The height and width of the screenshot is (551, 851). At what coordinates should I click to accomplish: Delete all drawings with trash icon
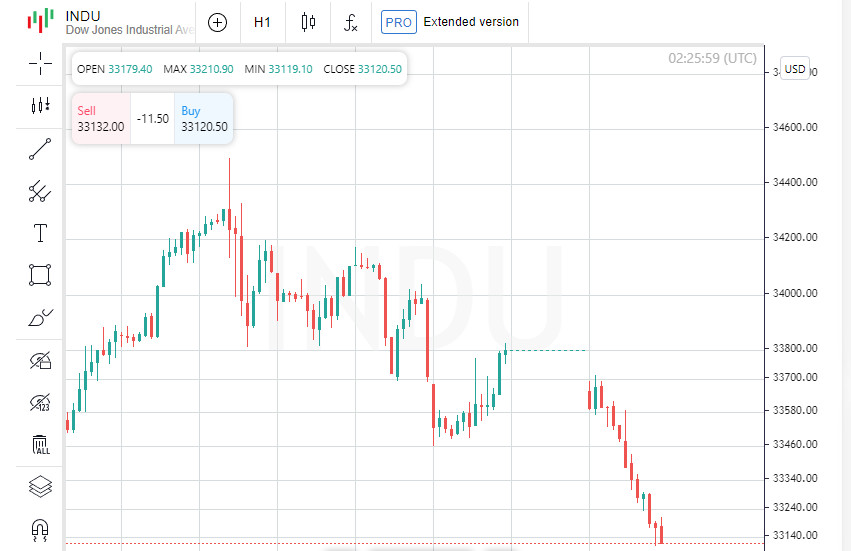(x=40, y=445)
